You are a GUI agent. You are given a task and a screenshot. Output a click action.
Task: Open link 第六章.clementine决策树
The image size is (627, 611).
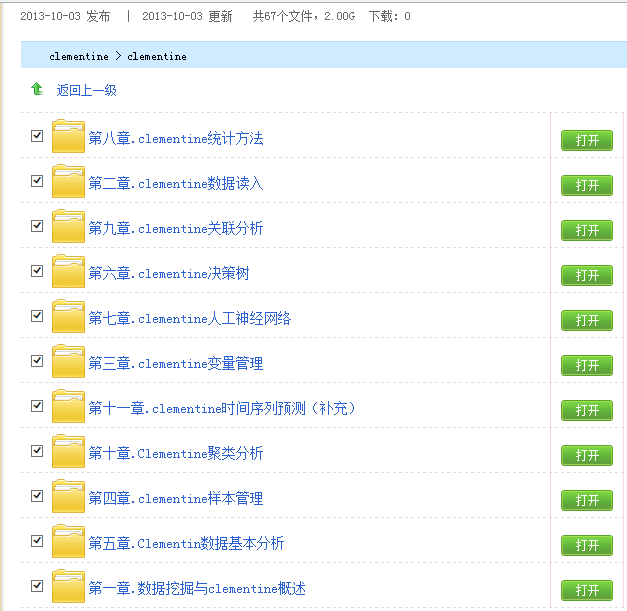pyautogui.click(x=169, y=274)
